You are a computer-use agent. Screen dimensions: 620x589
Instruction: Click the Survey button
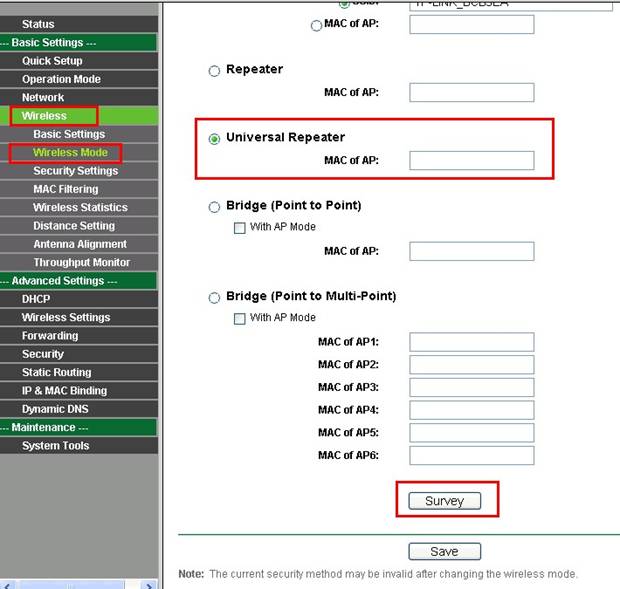pyautogui.click(x=445, y=501)
